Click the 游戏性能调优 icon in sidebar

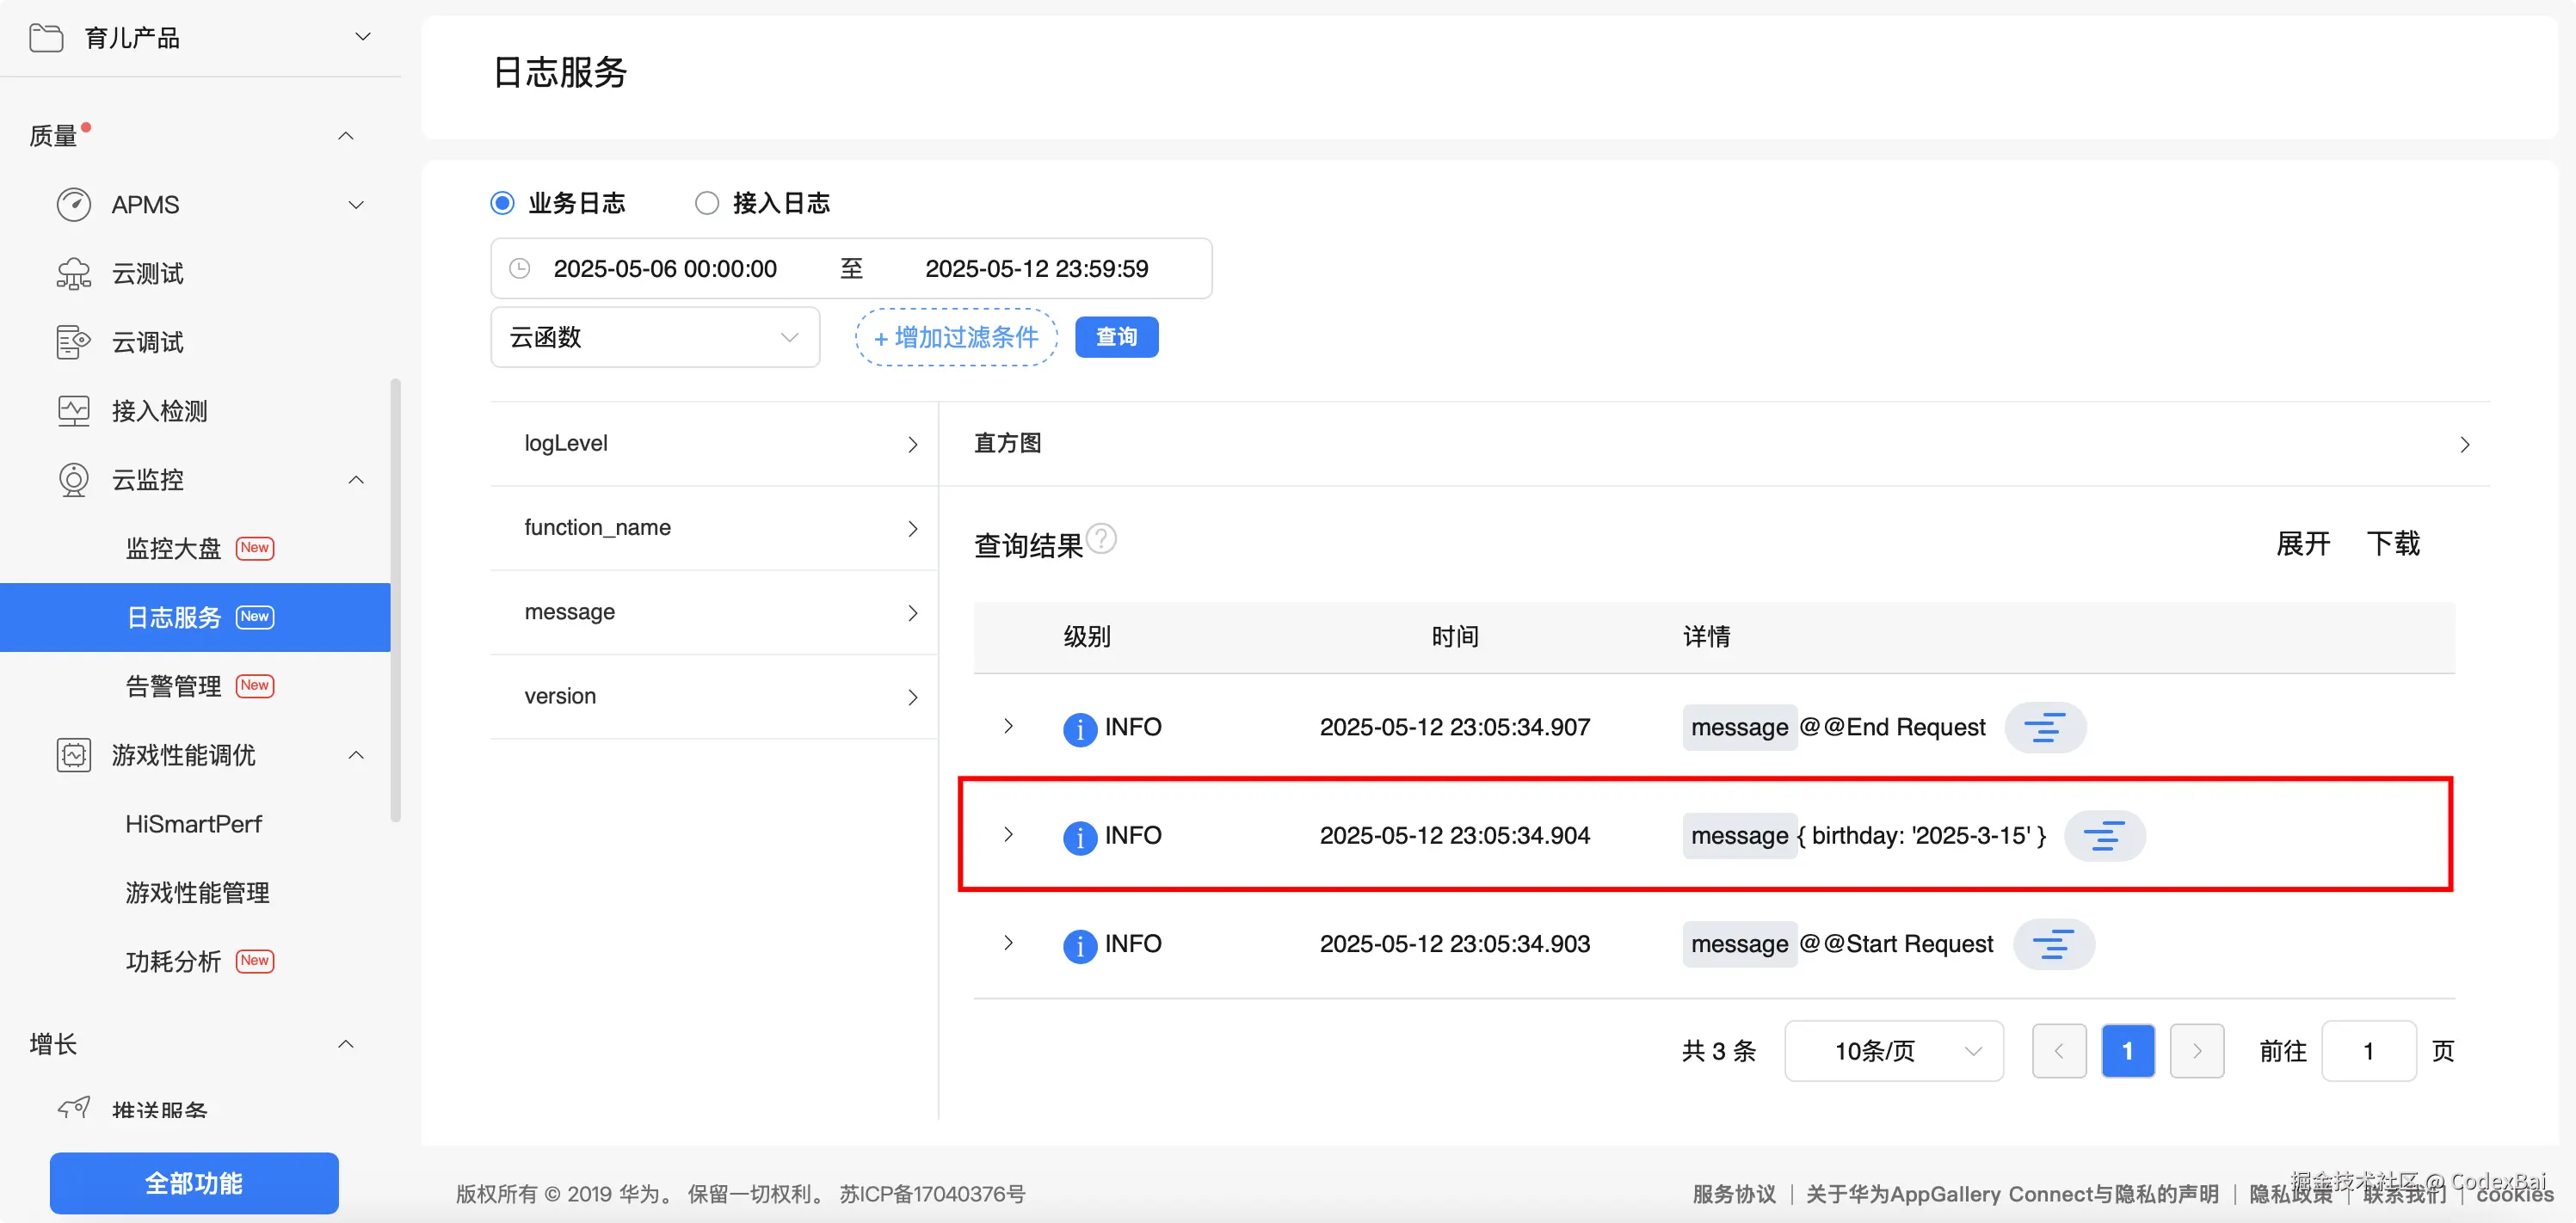coord(73,755)
